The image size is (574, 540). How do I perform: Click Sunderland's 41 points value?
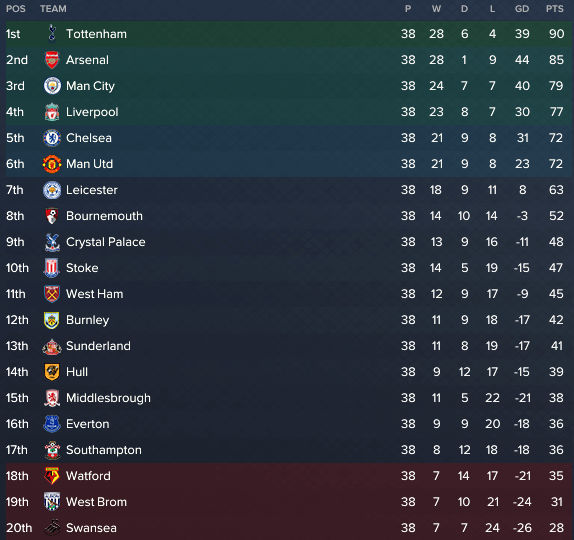[556, 346]
